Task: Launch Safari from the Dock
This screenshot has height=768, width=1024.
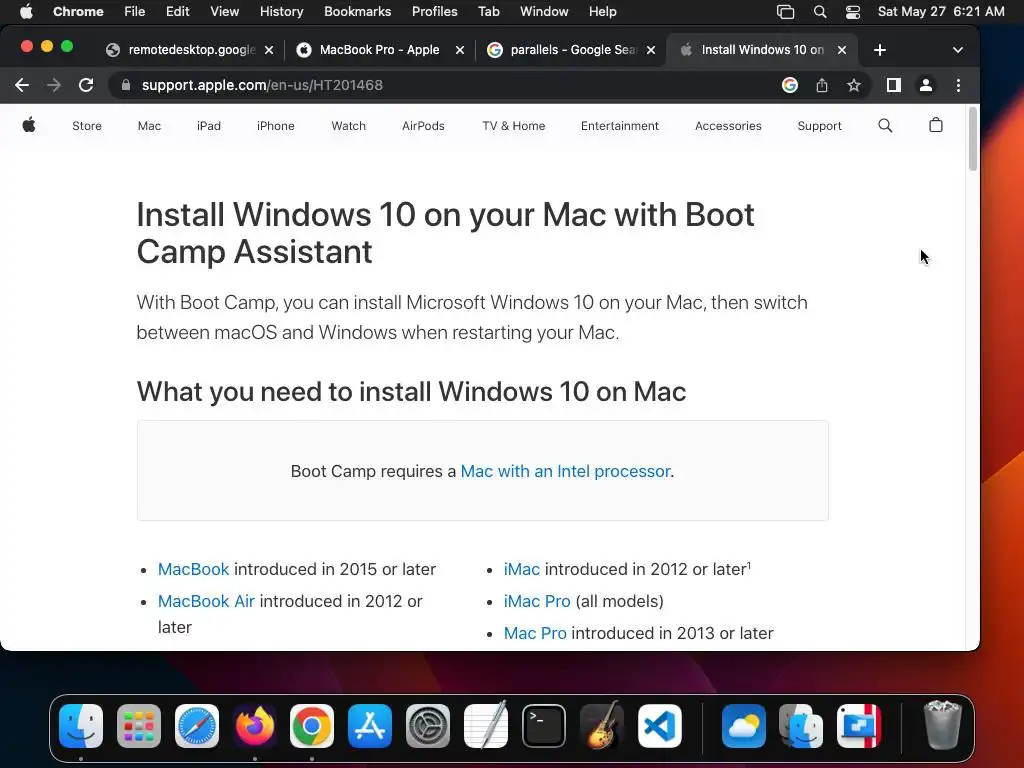Action: (x=197, y=726)
